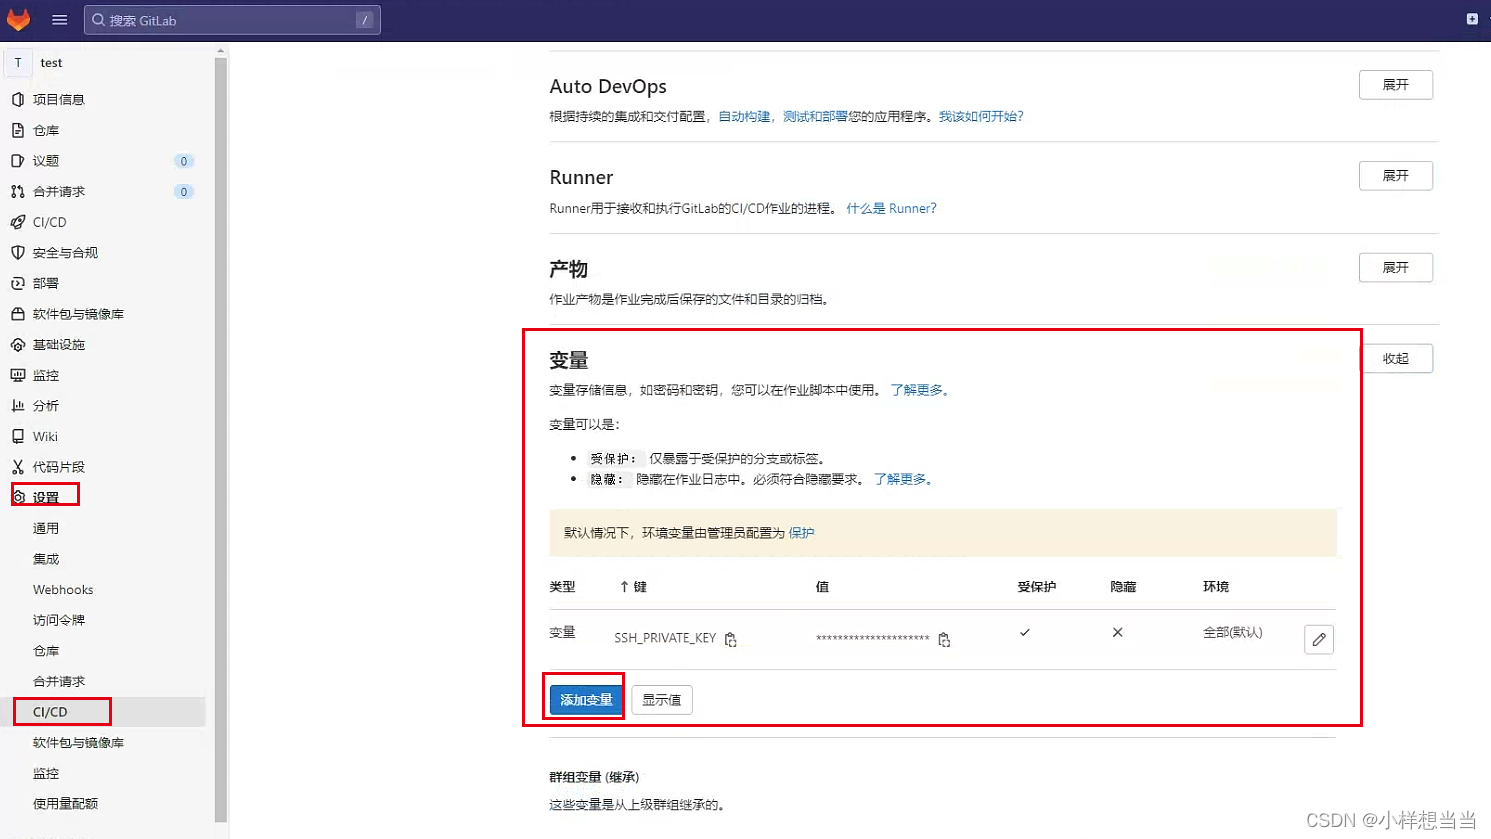The image size is (1491, 839).
Task: Reveal values with the 显示值 button
Action: point(661,699)
